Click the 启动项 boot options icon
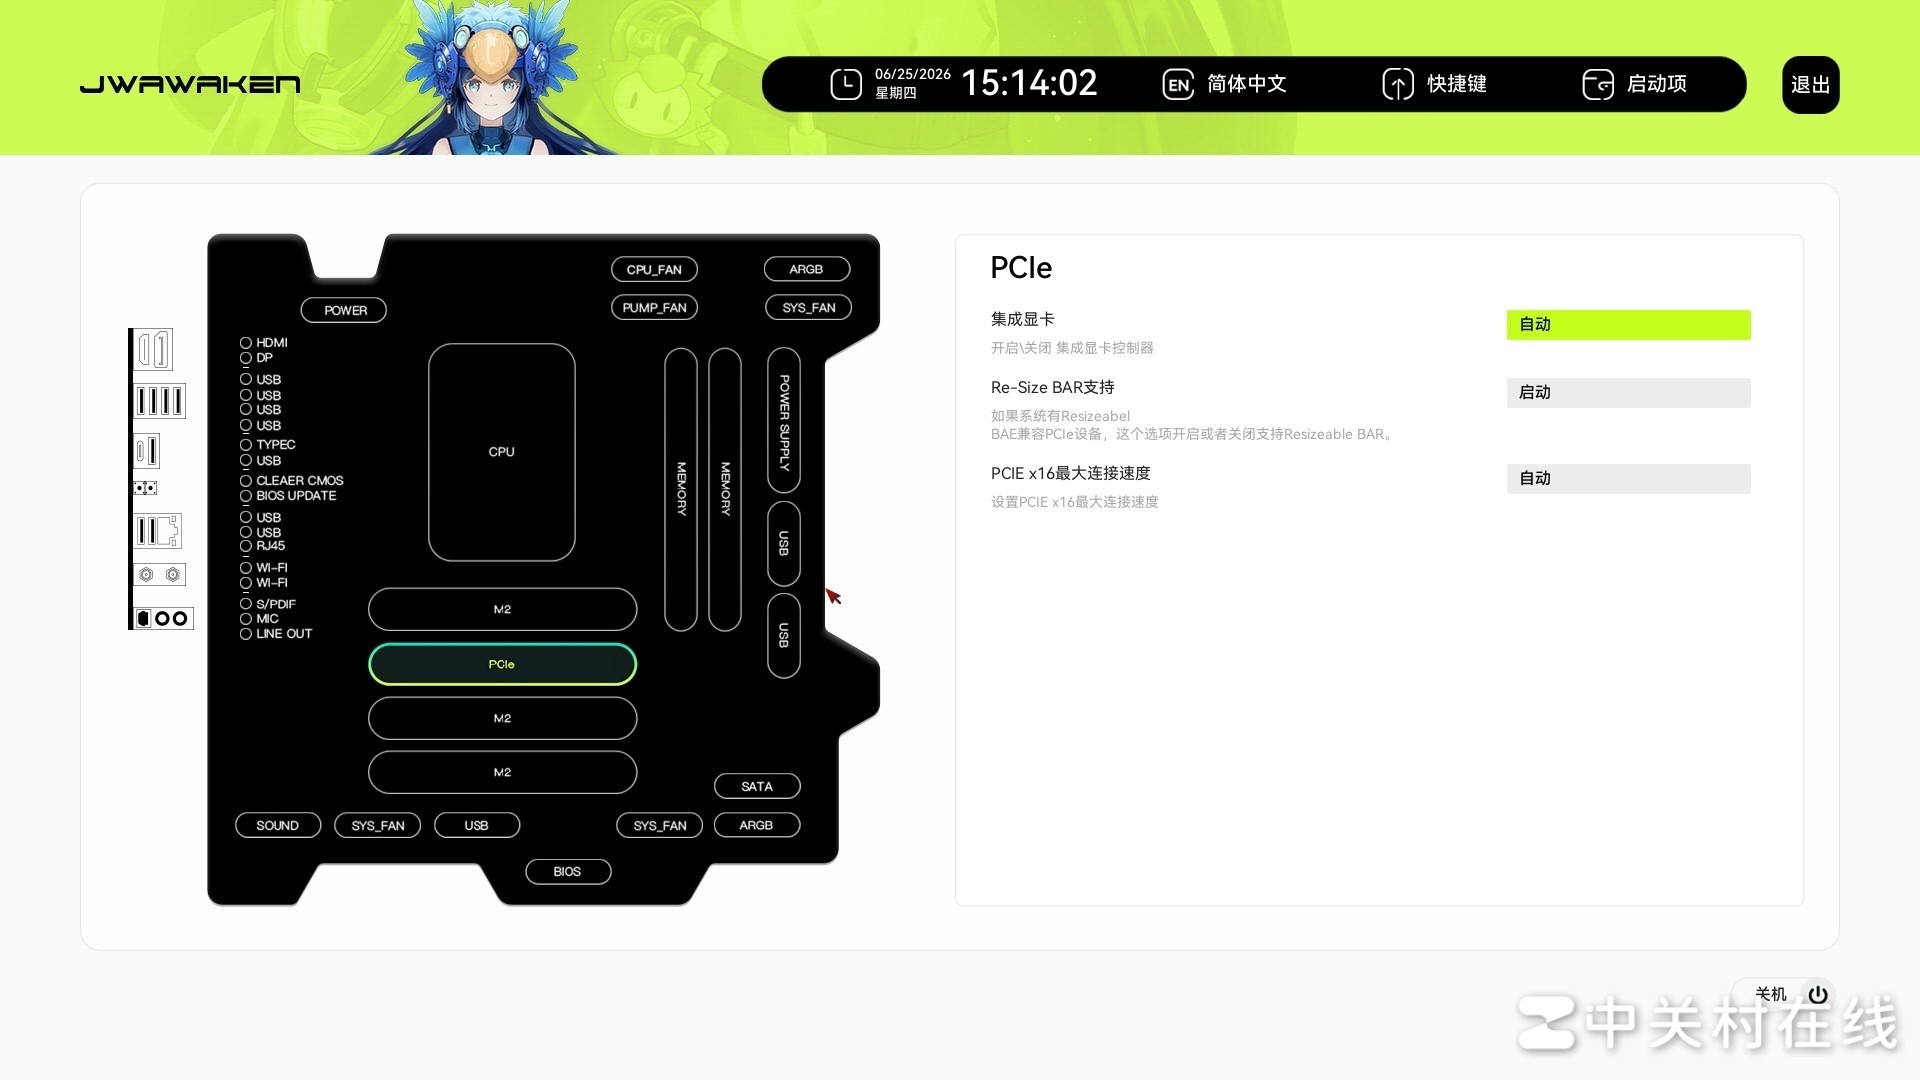The width and height of the screenshot is (1920, 1080). pos(1598,84)
